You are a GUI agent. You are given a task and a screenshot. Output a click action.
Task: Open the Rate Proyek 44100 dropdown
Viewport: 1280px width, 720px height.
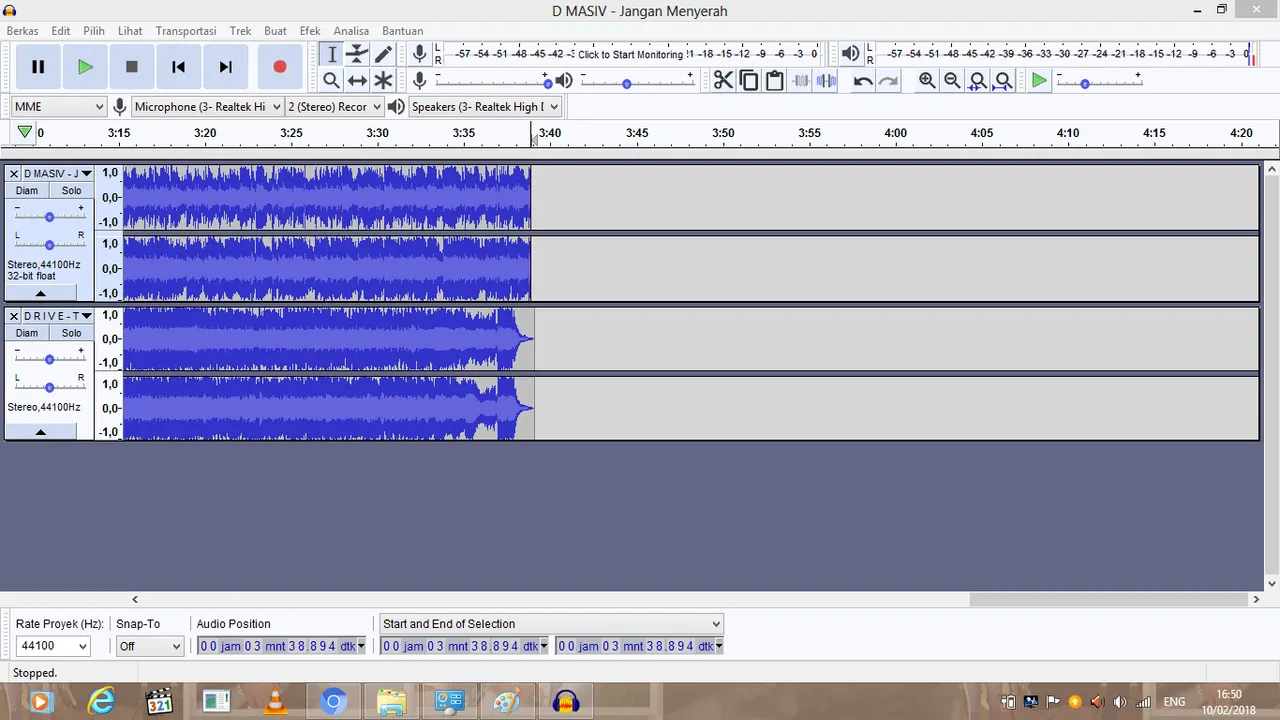point(52,646)
